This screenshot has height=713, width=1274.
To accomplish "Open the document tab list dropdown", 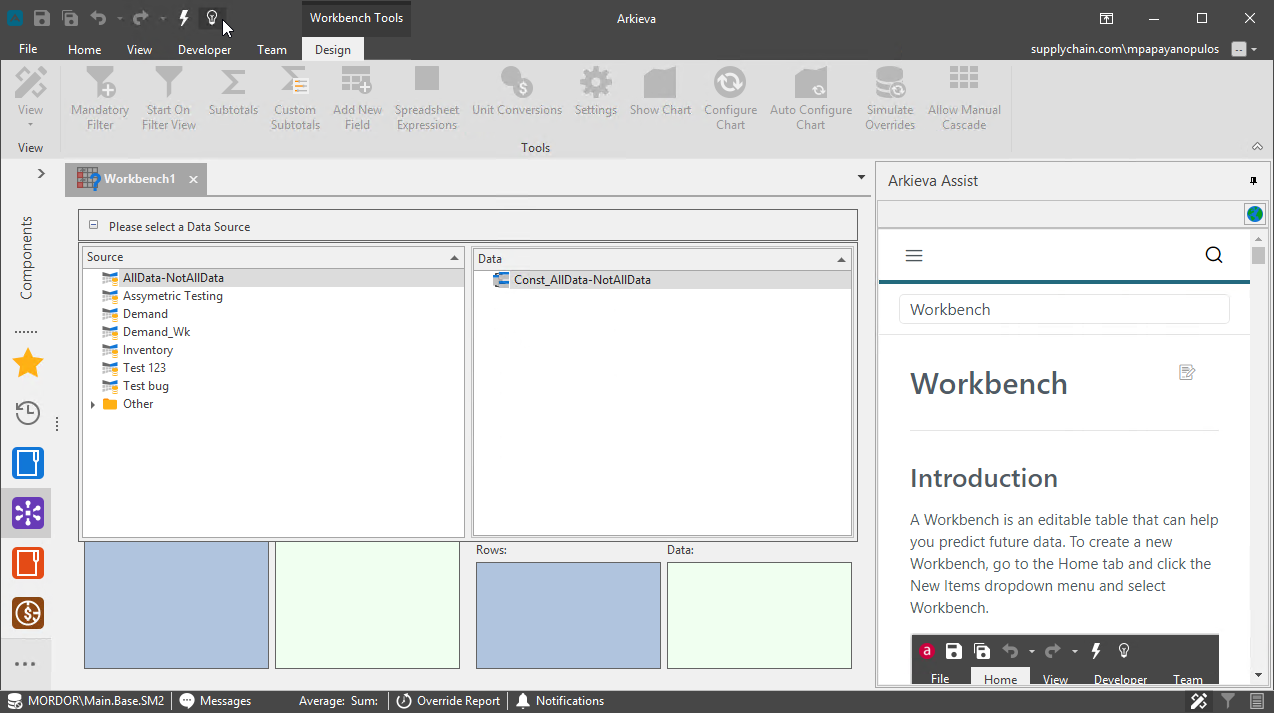I will tap(862, 177).
